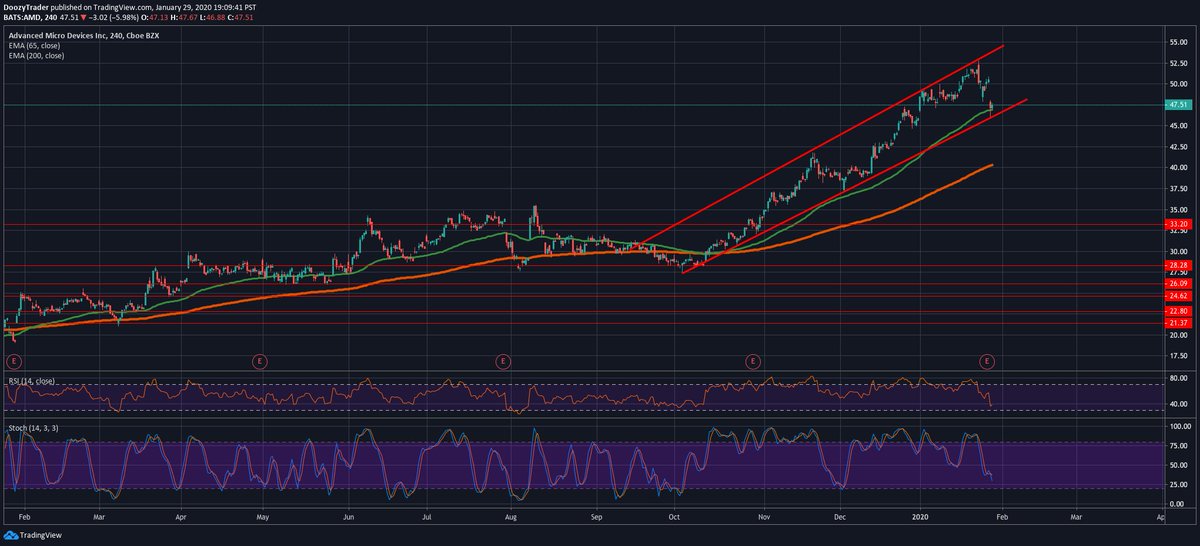Viewport: 1200px width, 546px height.
Task: Click the RSI (14, close) pane label
Action: pyautogui.click(x=30, y=381)
